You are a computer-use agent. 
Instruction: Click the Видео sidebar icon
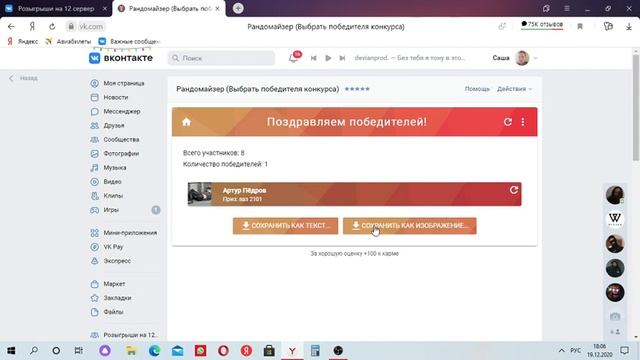click(95, 182)
